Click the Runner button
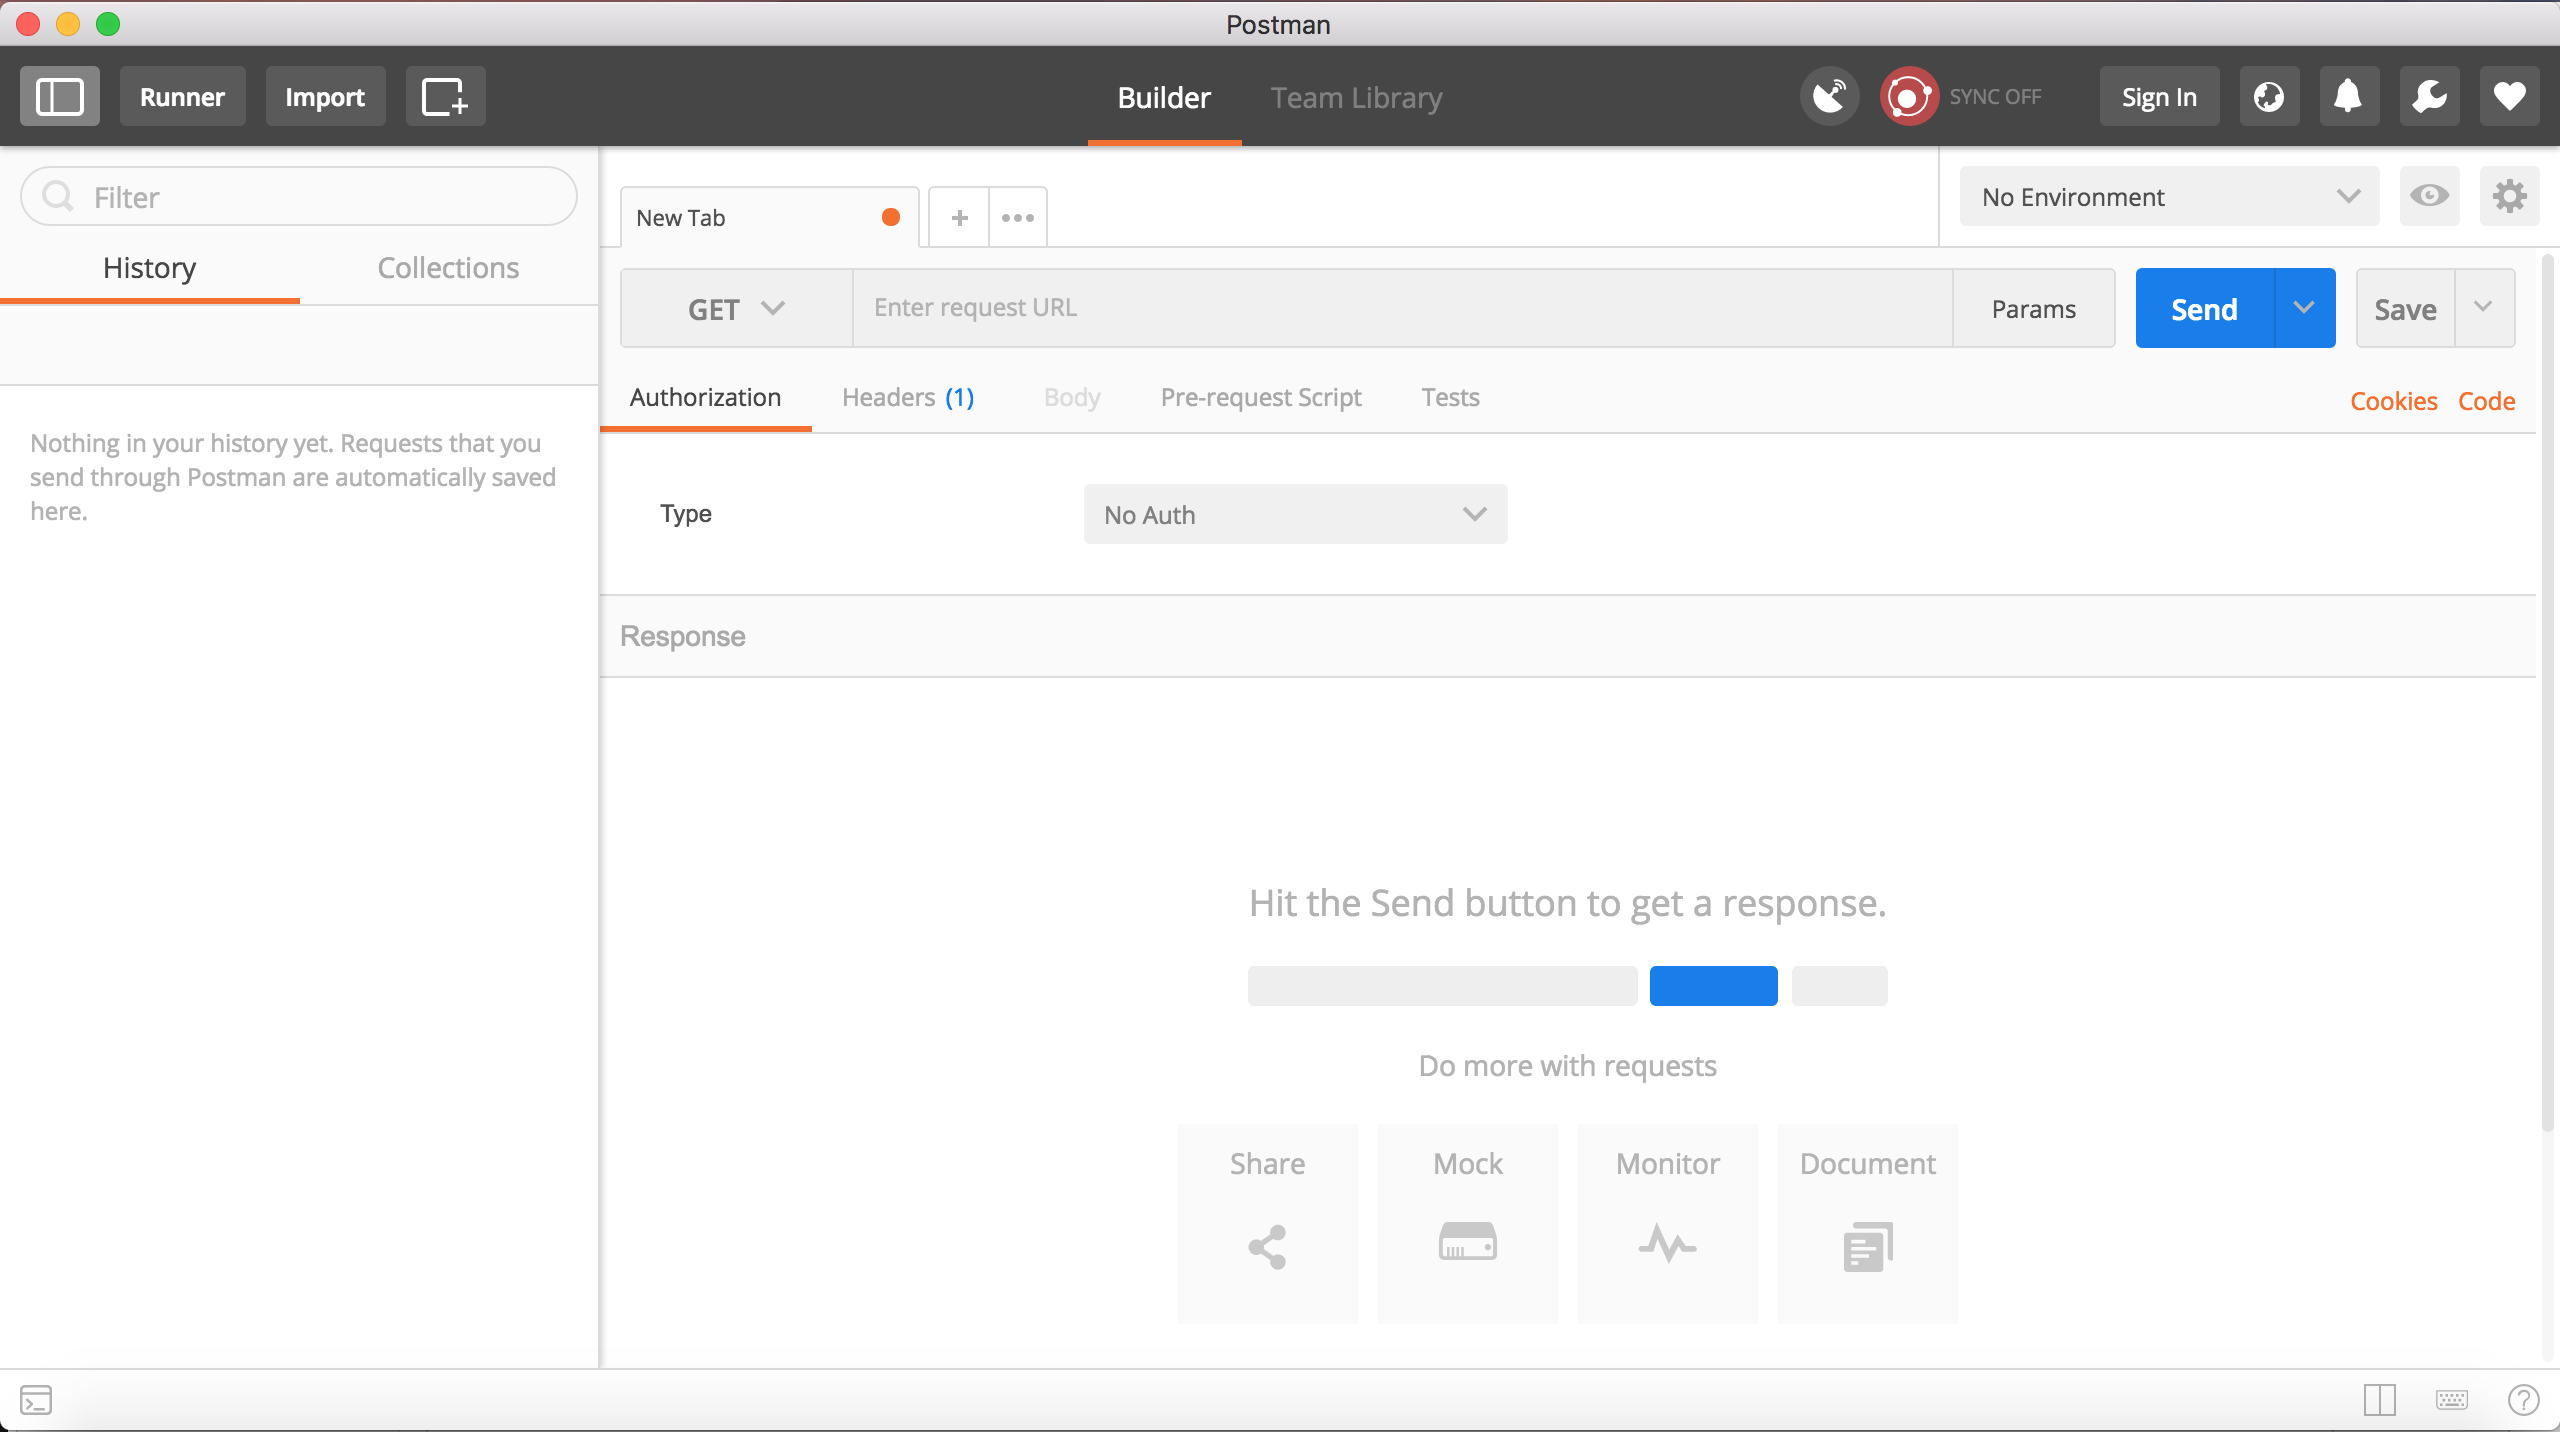The width and height of the screenshot is (2560, 1432). click(x=182, y=97)
